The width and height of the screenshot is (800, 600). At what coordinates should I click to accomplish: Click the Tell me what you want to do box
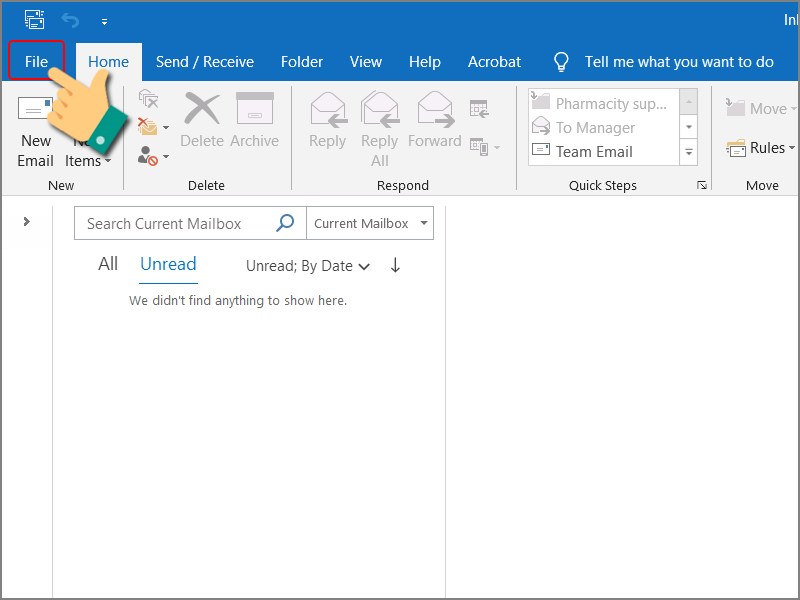coord(679,62)
